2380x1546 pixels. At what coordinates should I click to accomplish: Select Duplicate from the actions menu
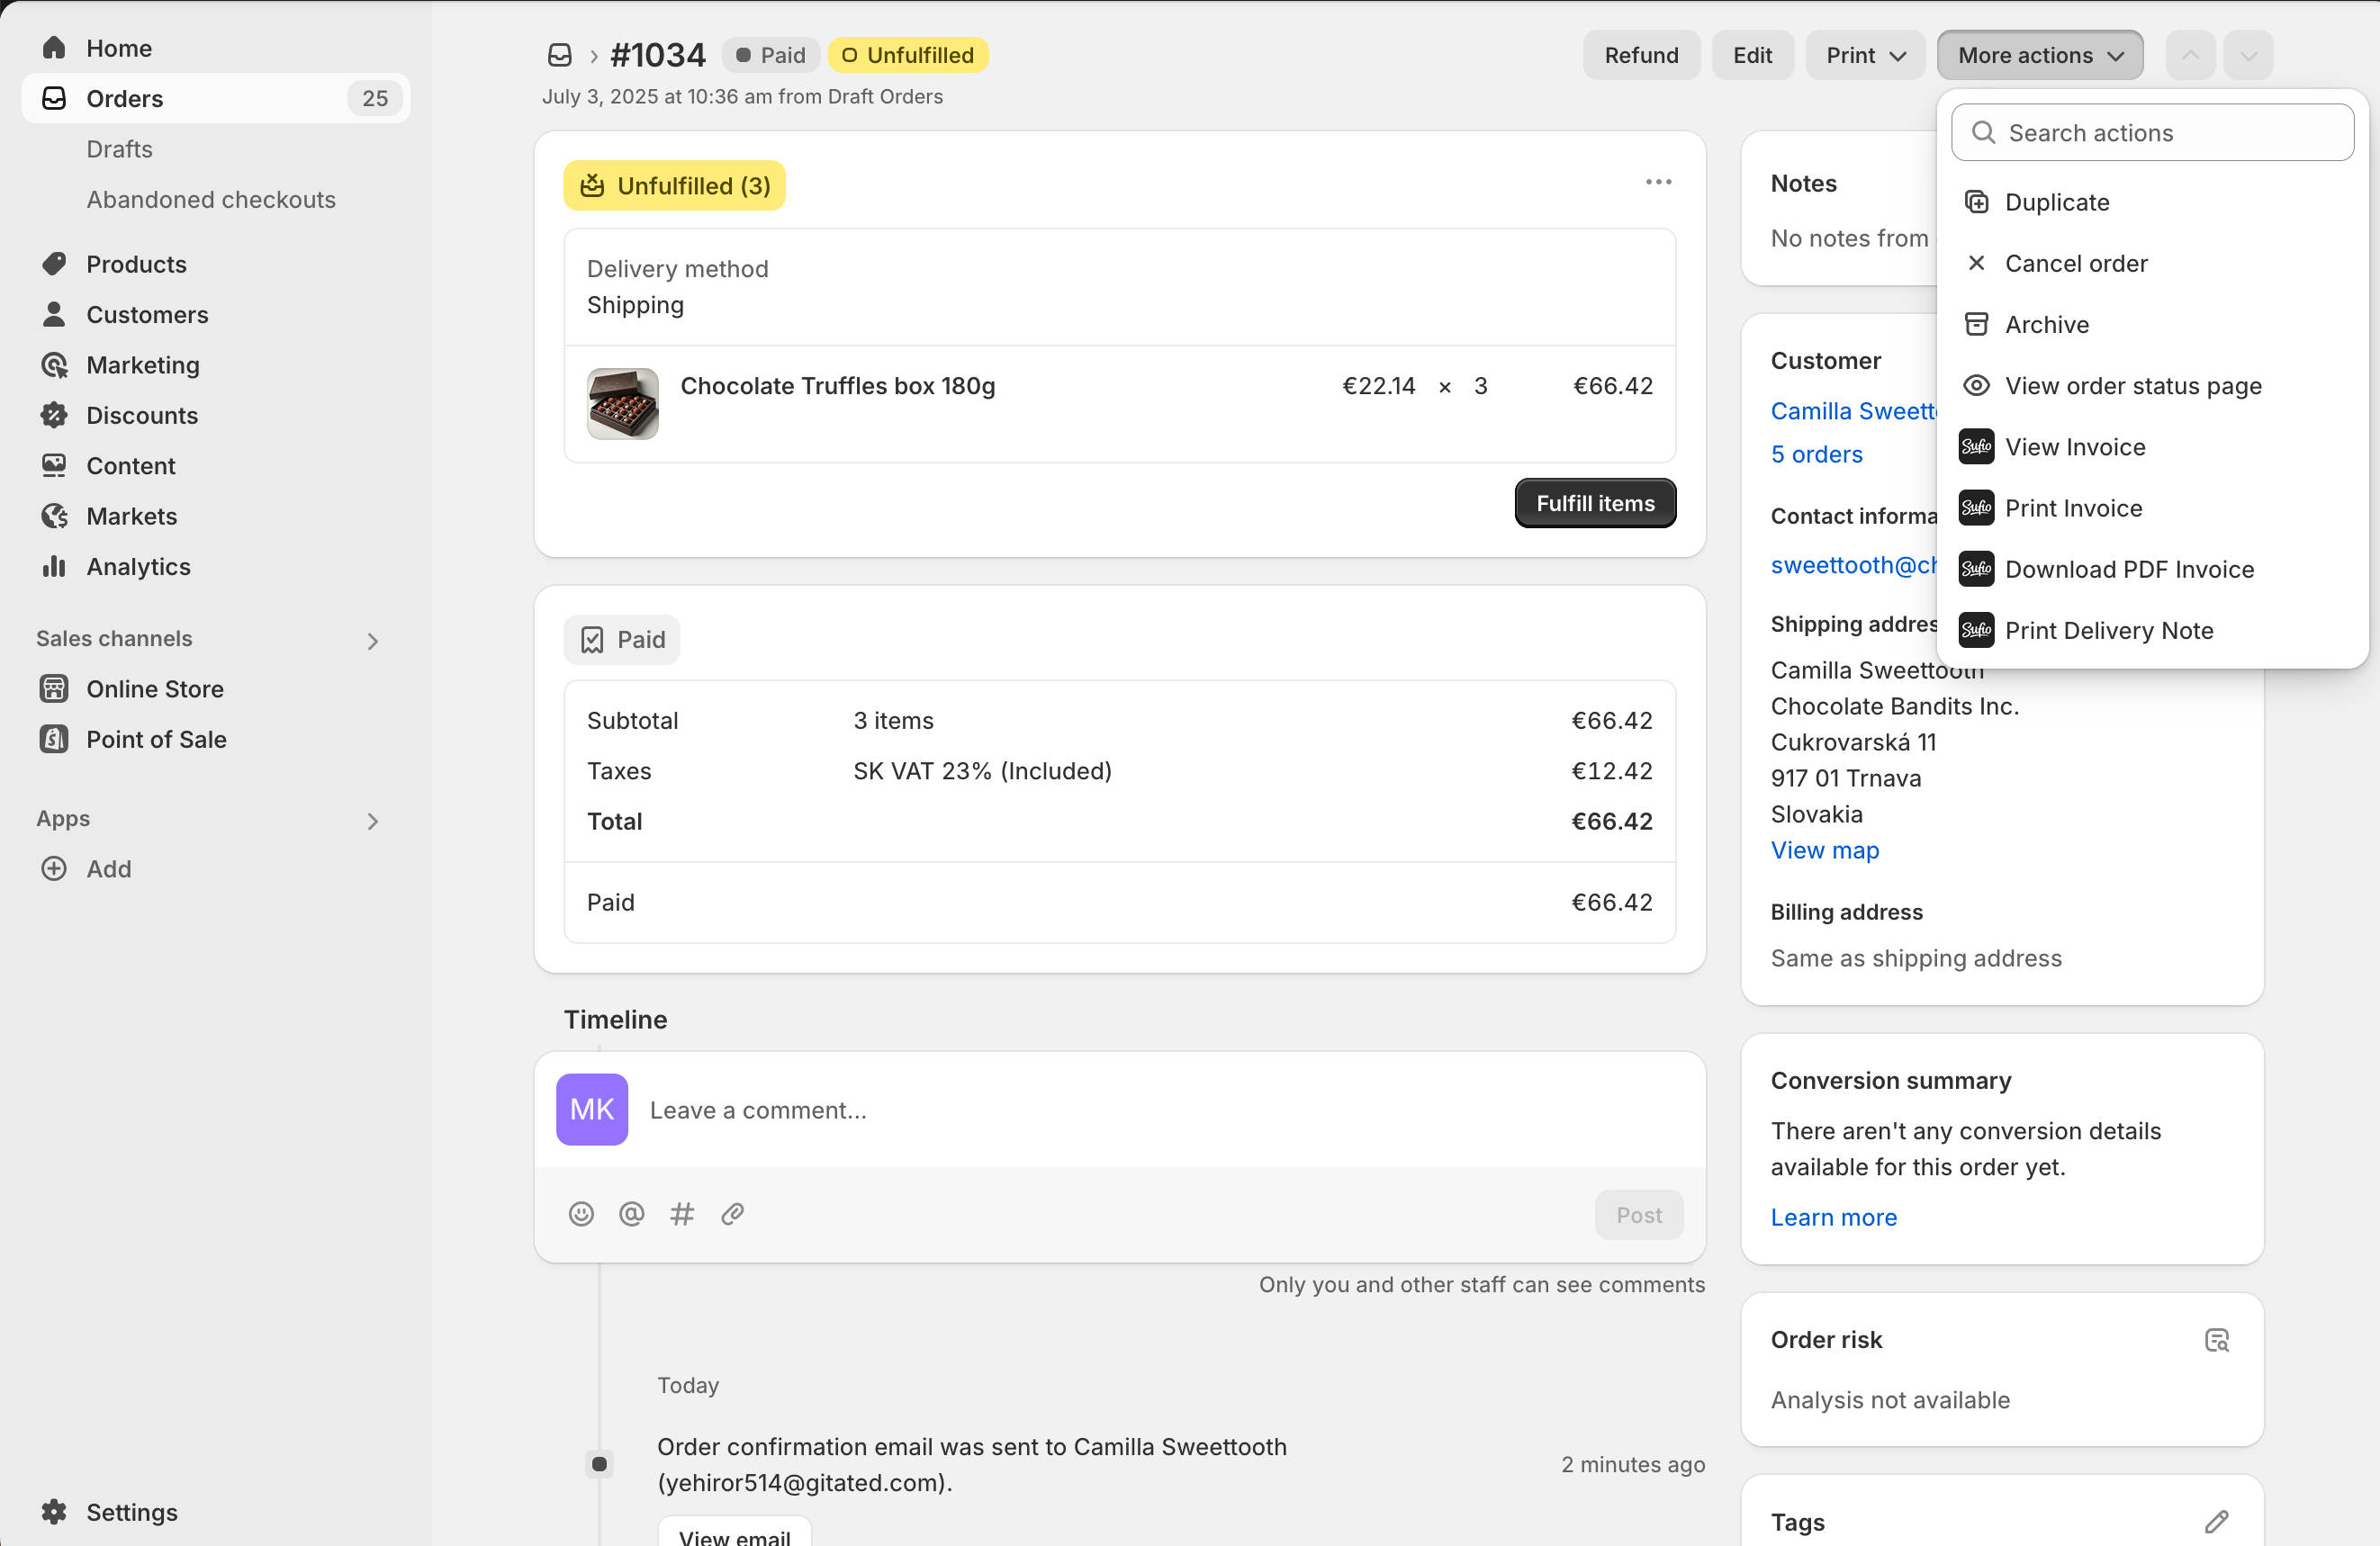click(2058, 202)
